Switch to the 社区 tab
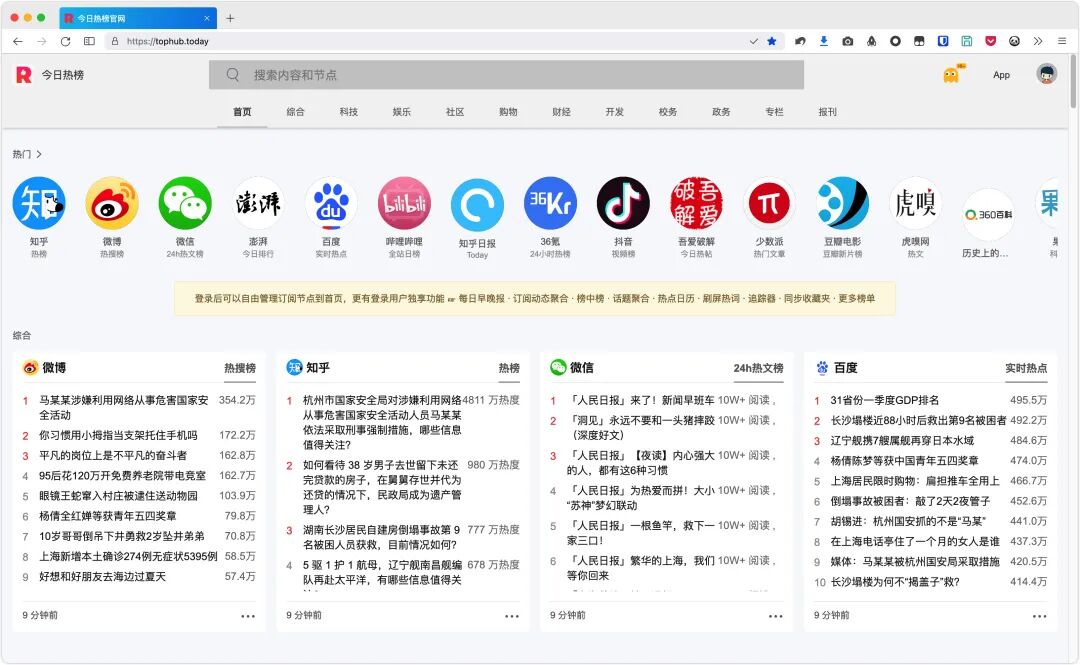The image size is (1080, 665). pyautogui.click(x=455, y=112)
